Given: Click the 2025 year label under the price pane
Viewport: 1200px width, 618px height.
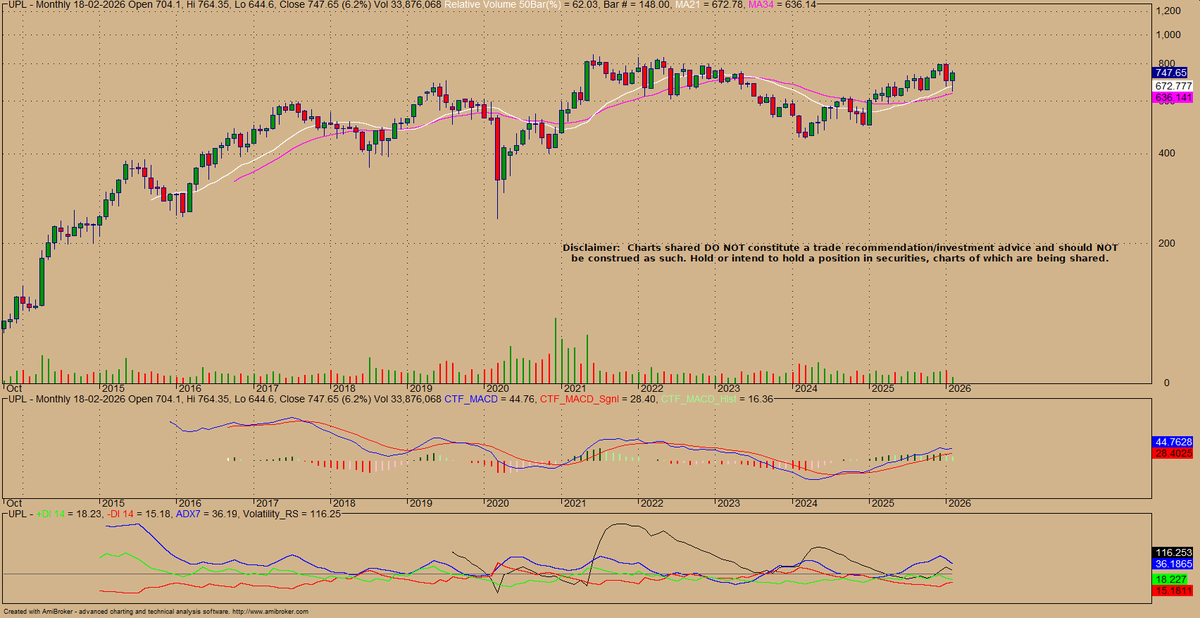Looking at the screenshot, I should coord(882,388).
